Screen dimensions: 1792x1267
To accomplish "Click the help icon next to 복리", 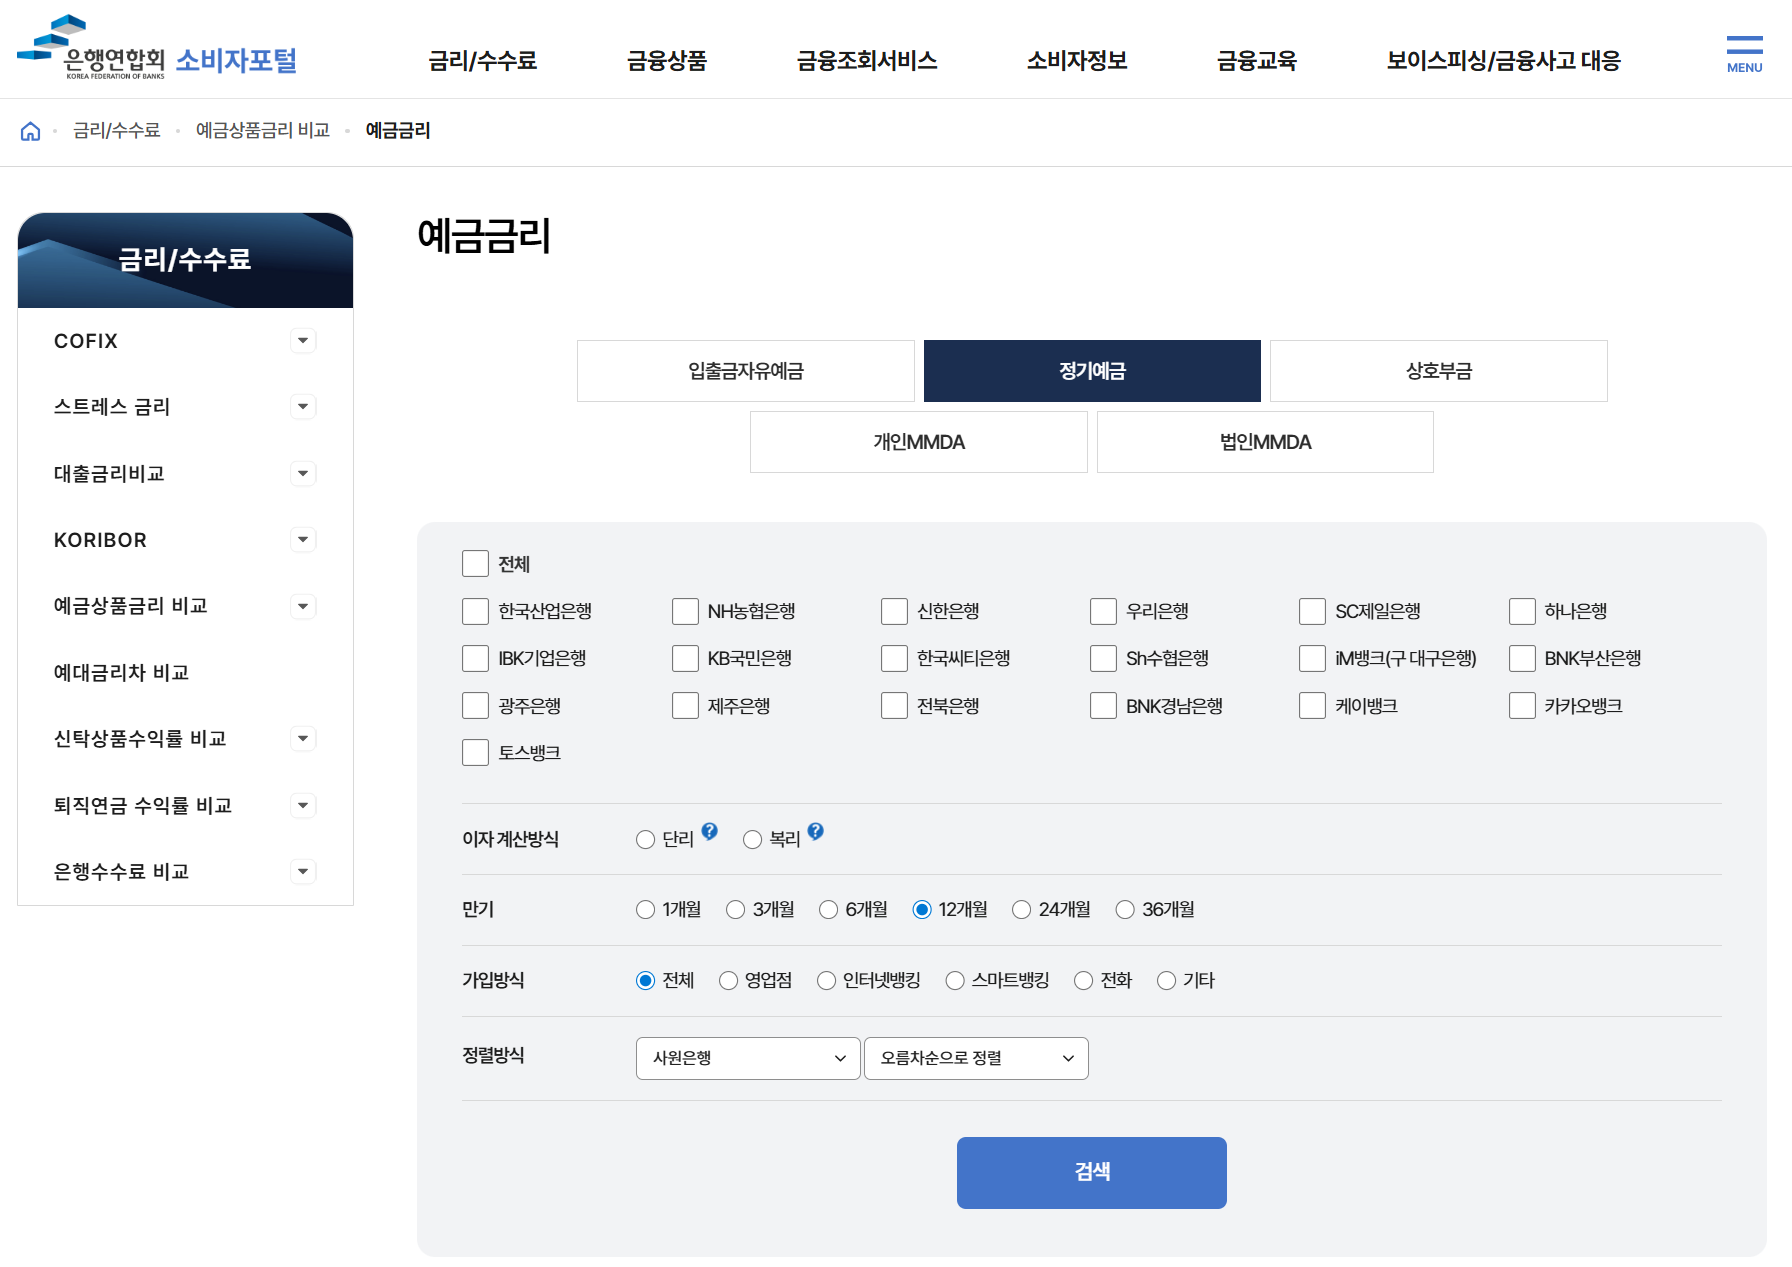I will (816, 831).
